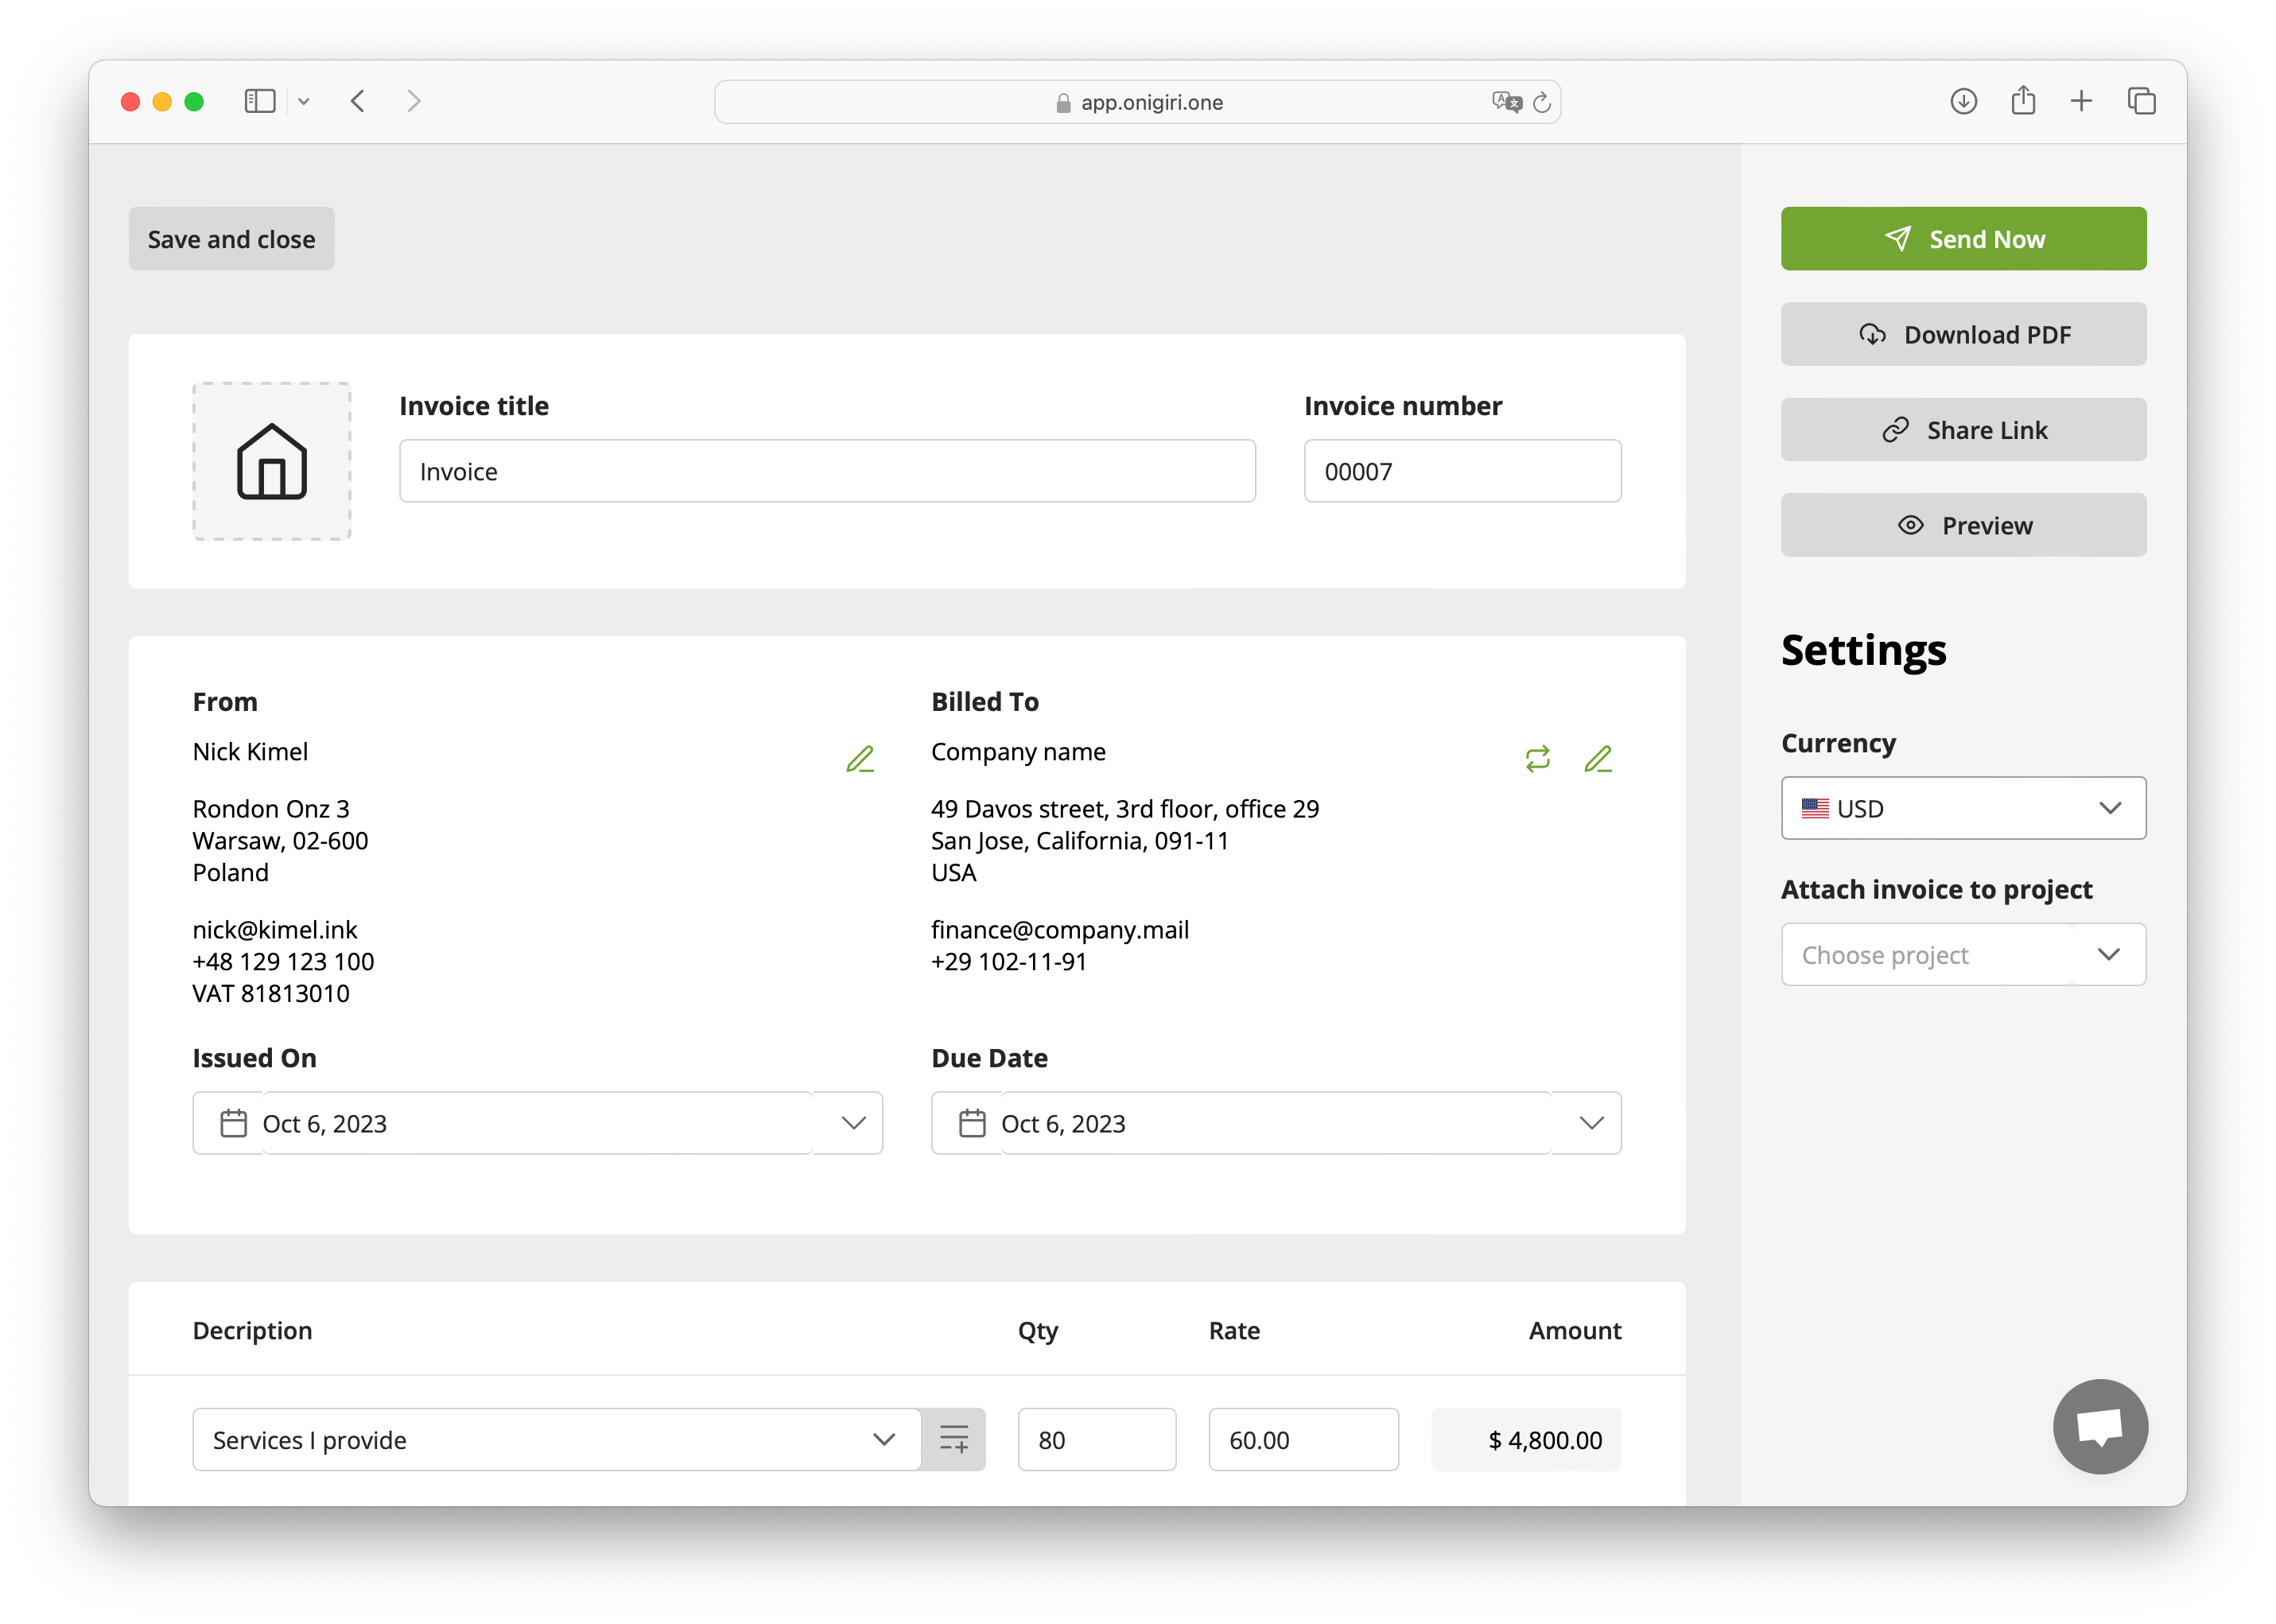Toggle the browser sidebar in Safari toolbar

[x=259, y=101]
